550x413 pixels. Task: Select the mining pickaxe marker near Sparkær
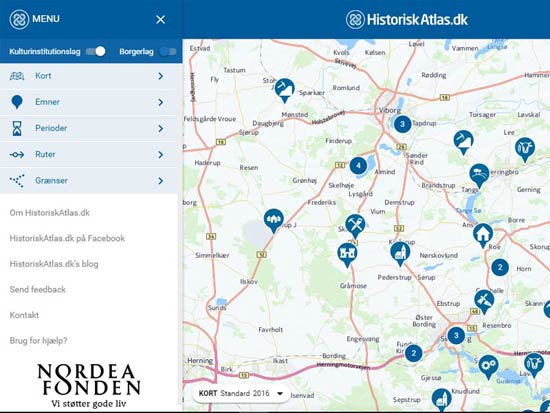point(284,90)
